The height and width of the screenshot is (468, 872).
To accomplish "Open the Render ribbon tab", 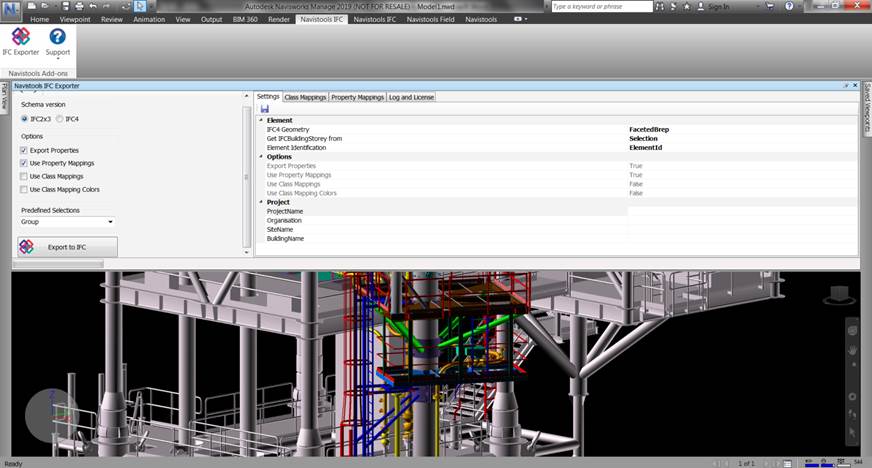I will click(279, 19).
